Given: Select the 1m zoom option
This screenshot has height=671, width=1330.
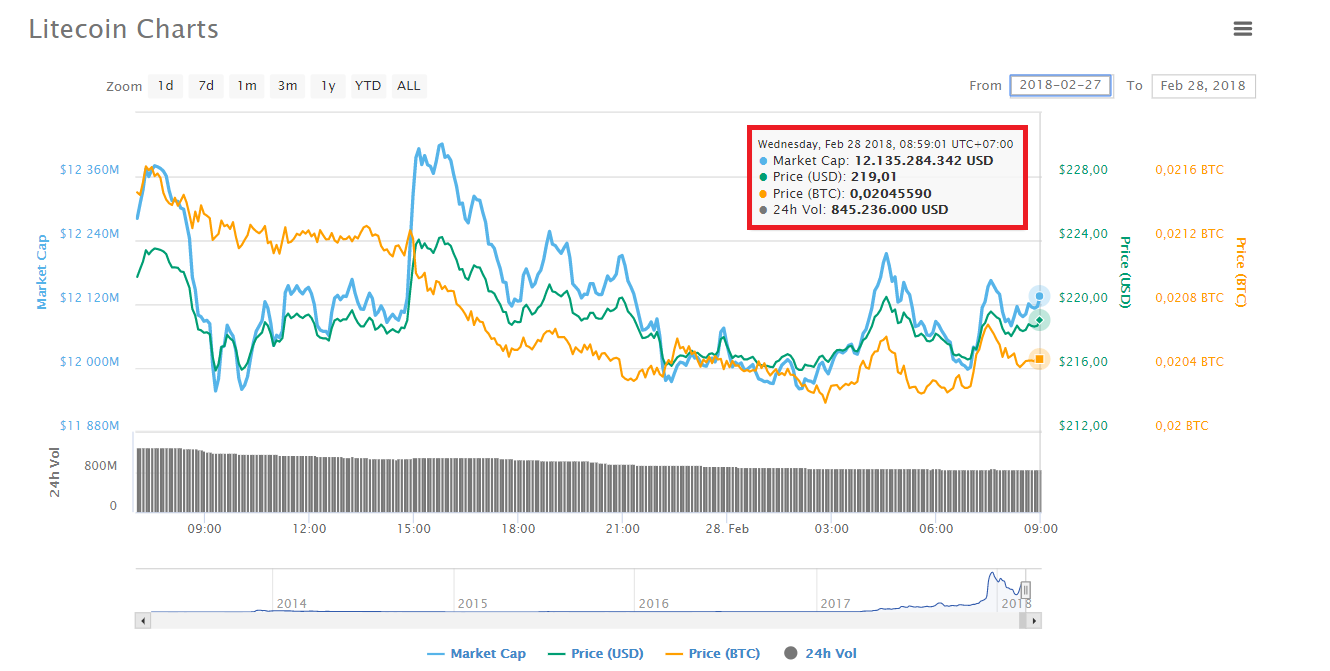Looking at the screenshot, I should [x=246, y=86].
